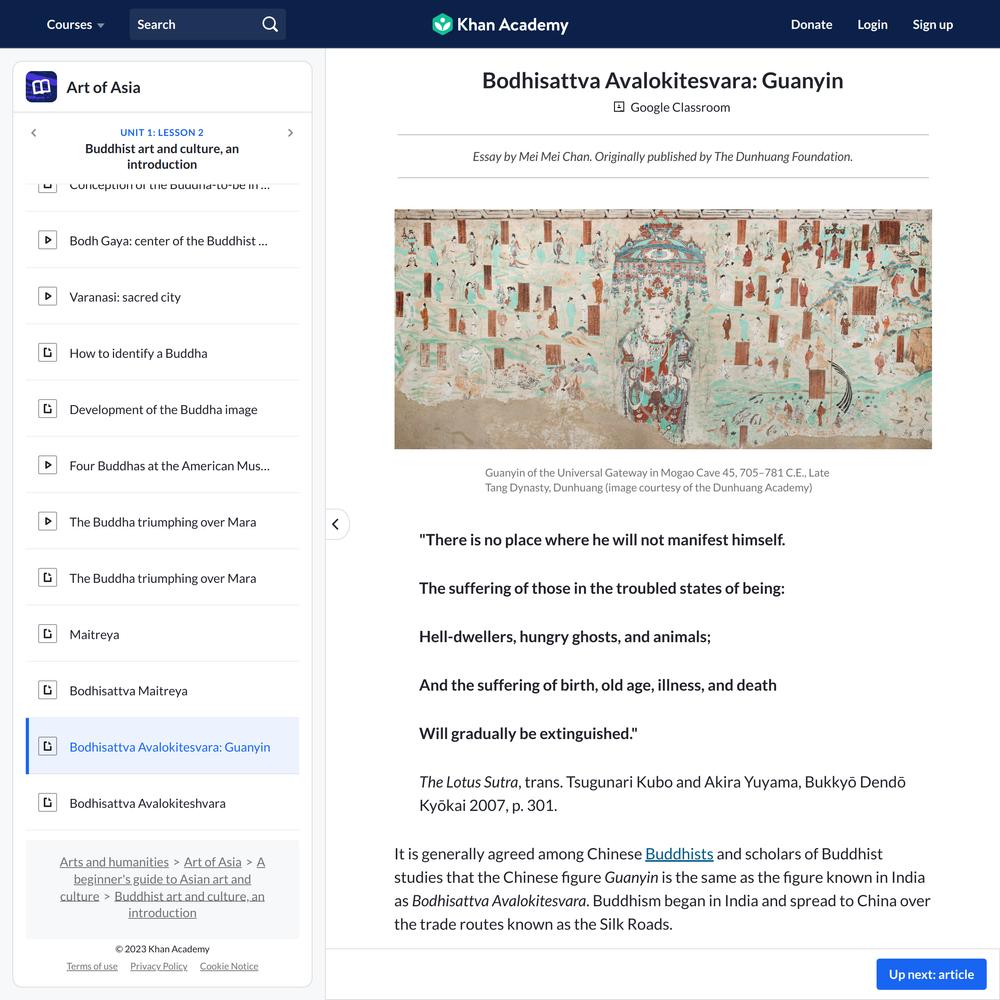Open the Bodhisattva Avalokiteshvara article
This screenshot has height=1000, width=1000.
[163, 802]
